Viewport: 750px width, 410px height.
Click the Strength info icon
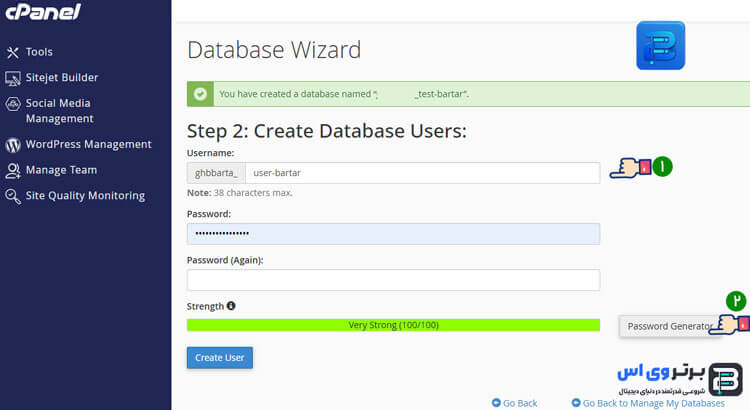pos(231,306)
